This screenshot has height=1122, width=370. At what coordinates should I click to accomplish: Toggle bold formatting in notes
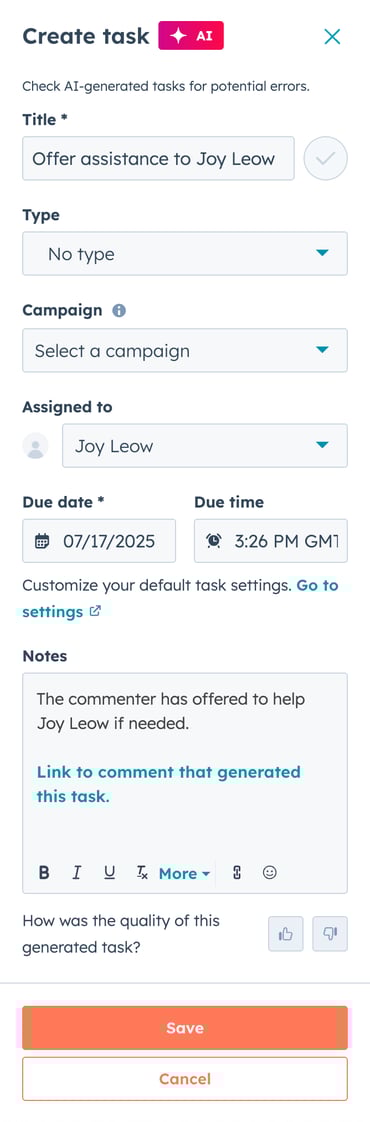pos(44,873)
